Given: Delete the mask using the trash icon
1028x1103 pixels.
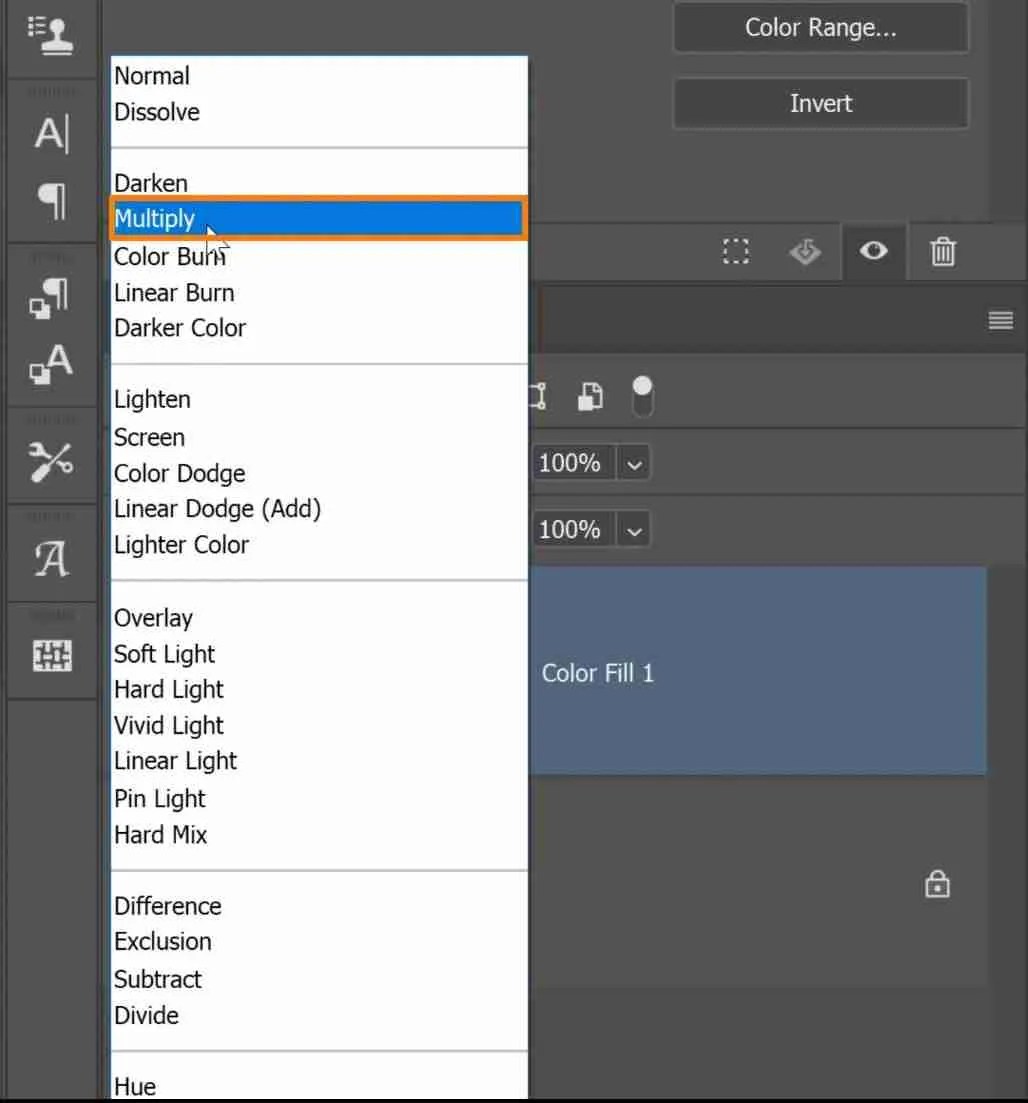Looking at the screenshot, I should tap(941, 252).
